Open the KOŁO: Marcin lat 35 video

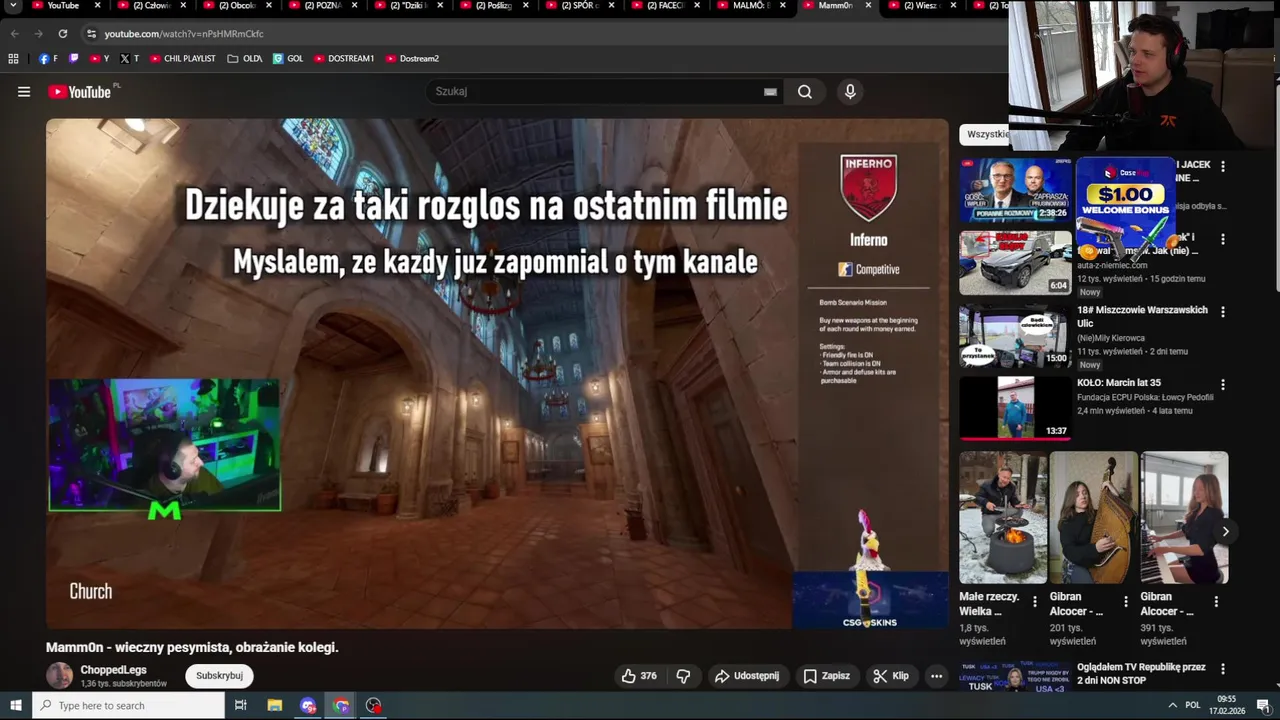coord(1119,383)
